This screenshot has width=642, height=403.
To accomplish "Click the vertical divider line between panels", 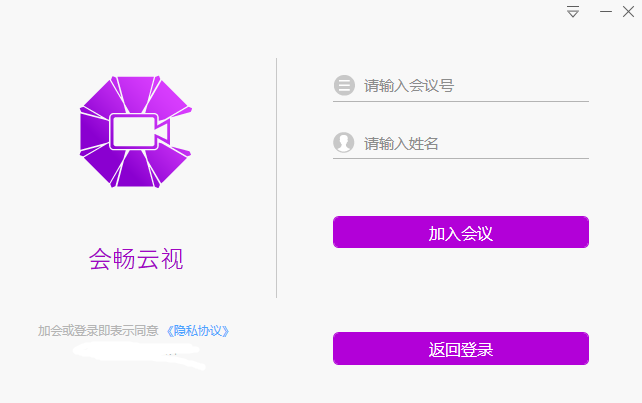I will click(x=277, y=178).
